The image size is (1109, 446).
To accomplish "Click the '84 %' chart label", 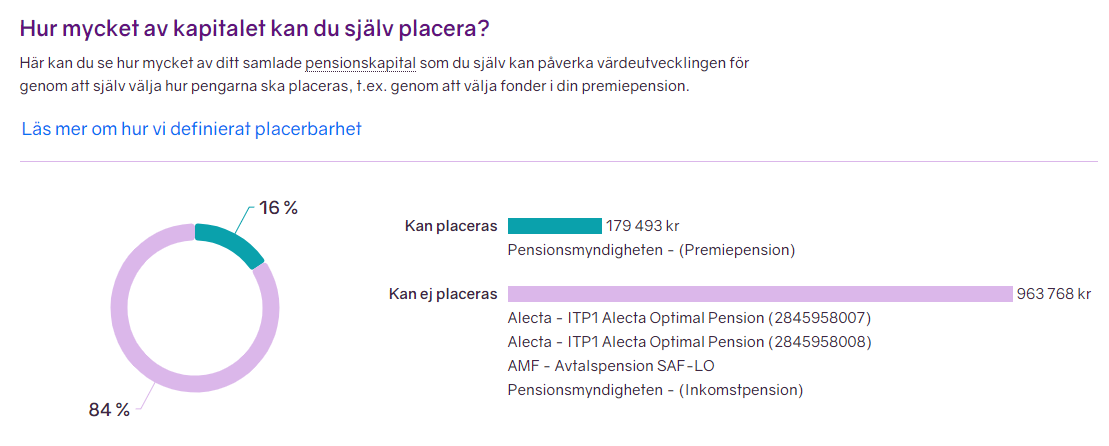I will [110, 410].
